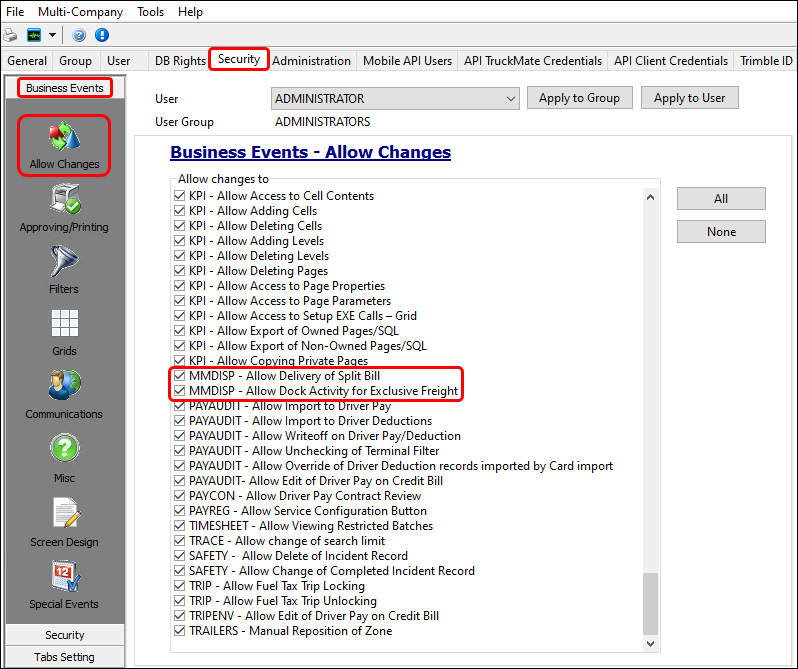The image size is (798, 669).
Task: Click the All button
Action: click(721, 198)
